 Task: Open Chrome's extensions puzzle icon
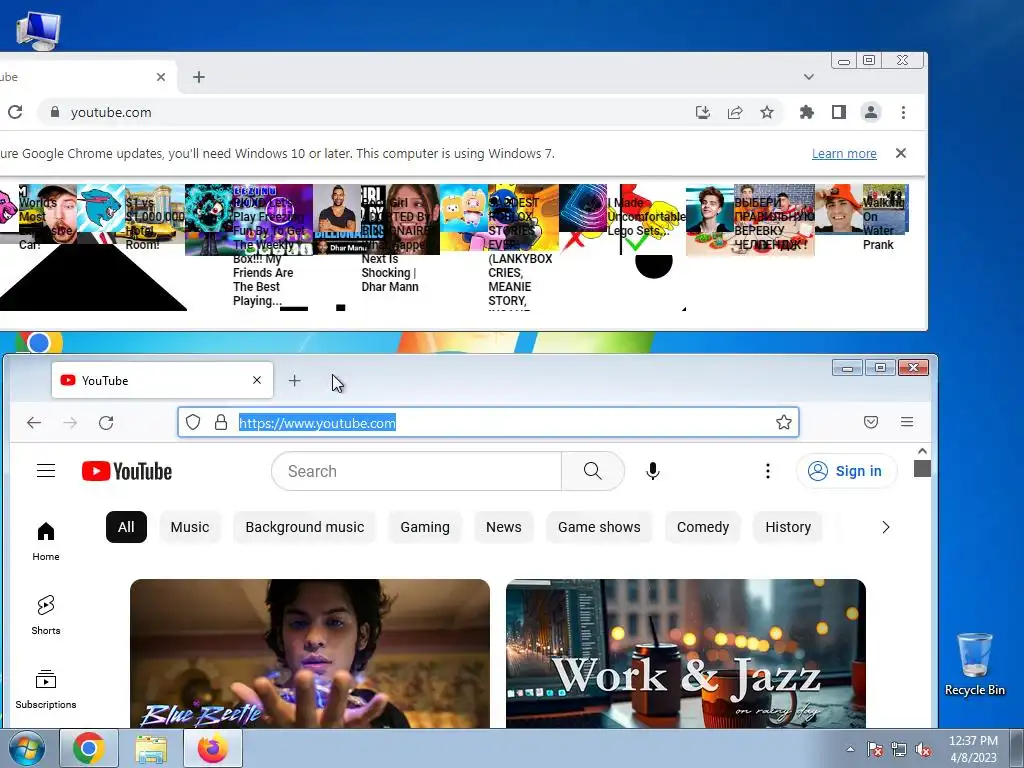[807, 112]
